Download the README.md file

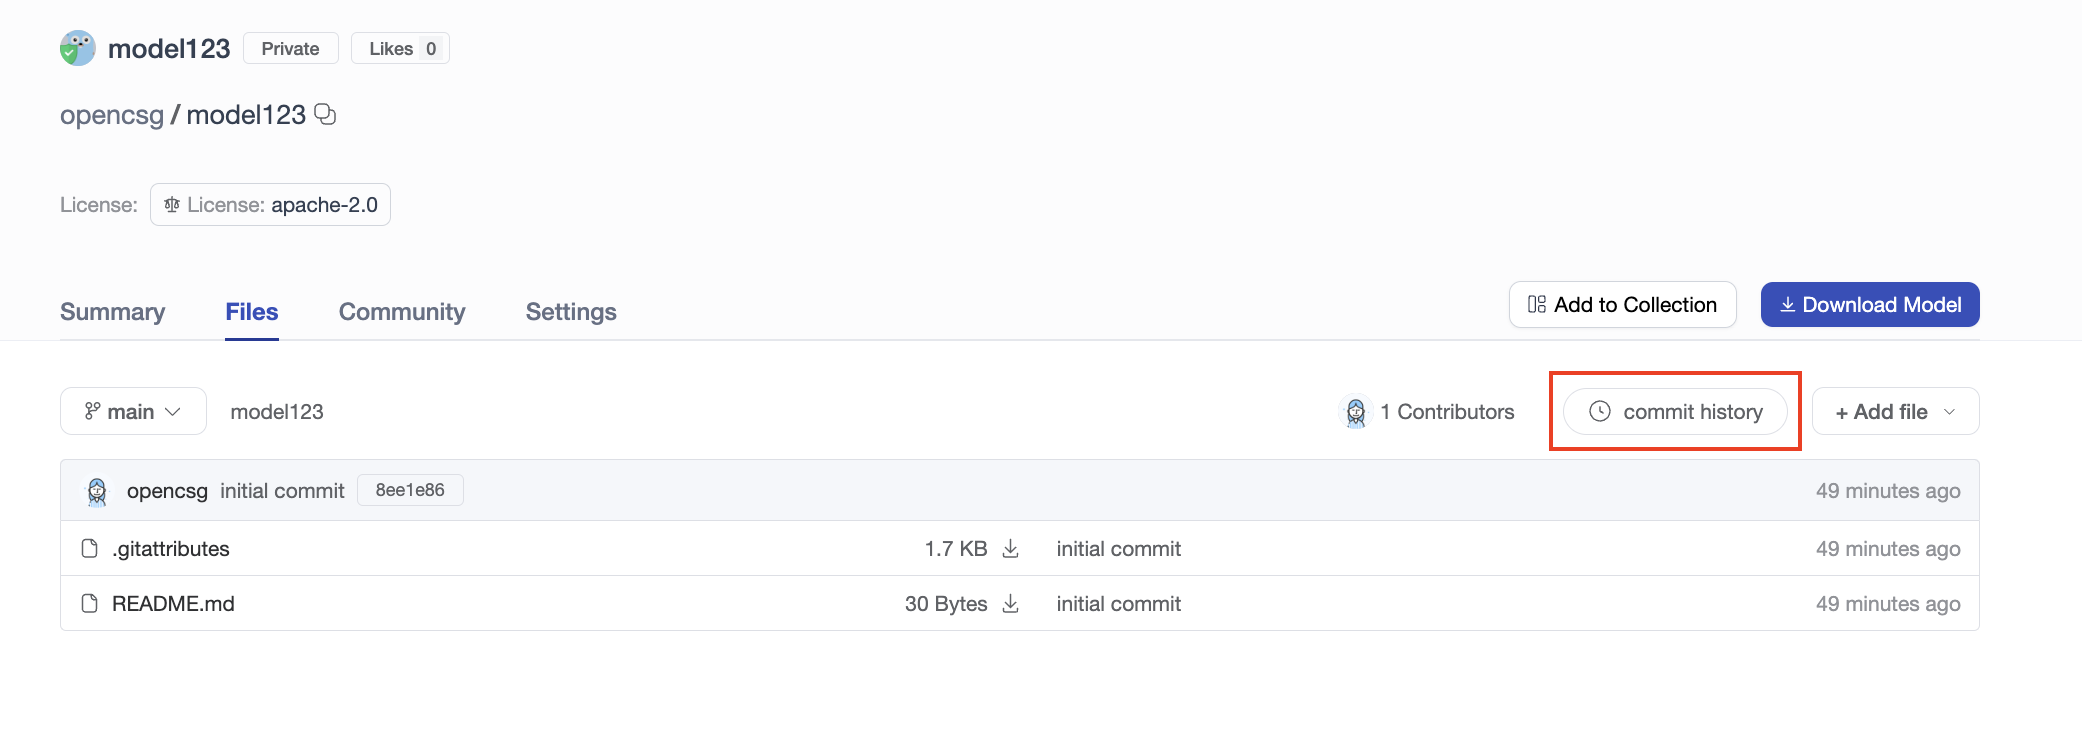point(1010,604)
